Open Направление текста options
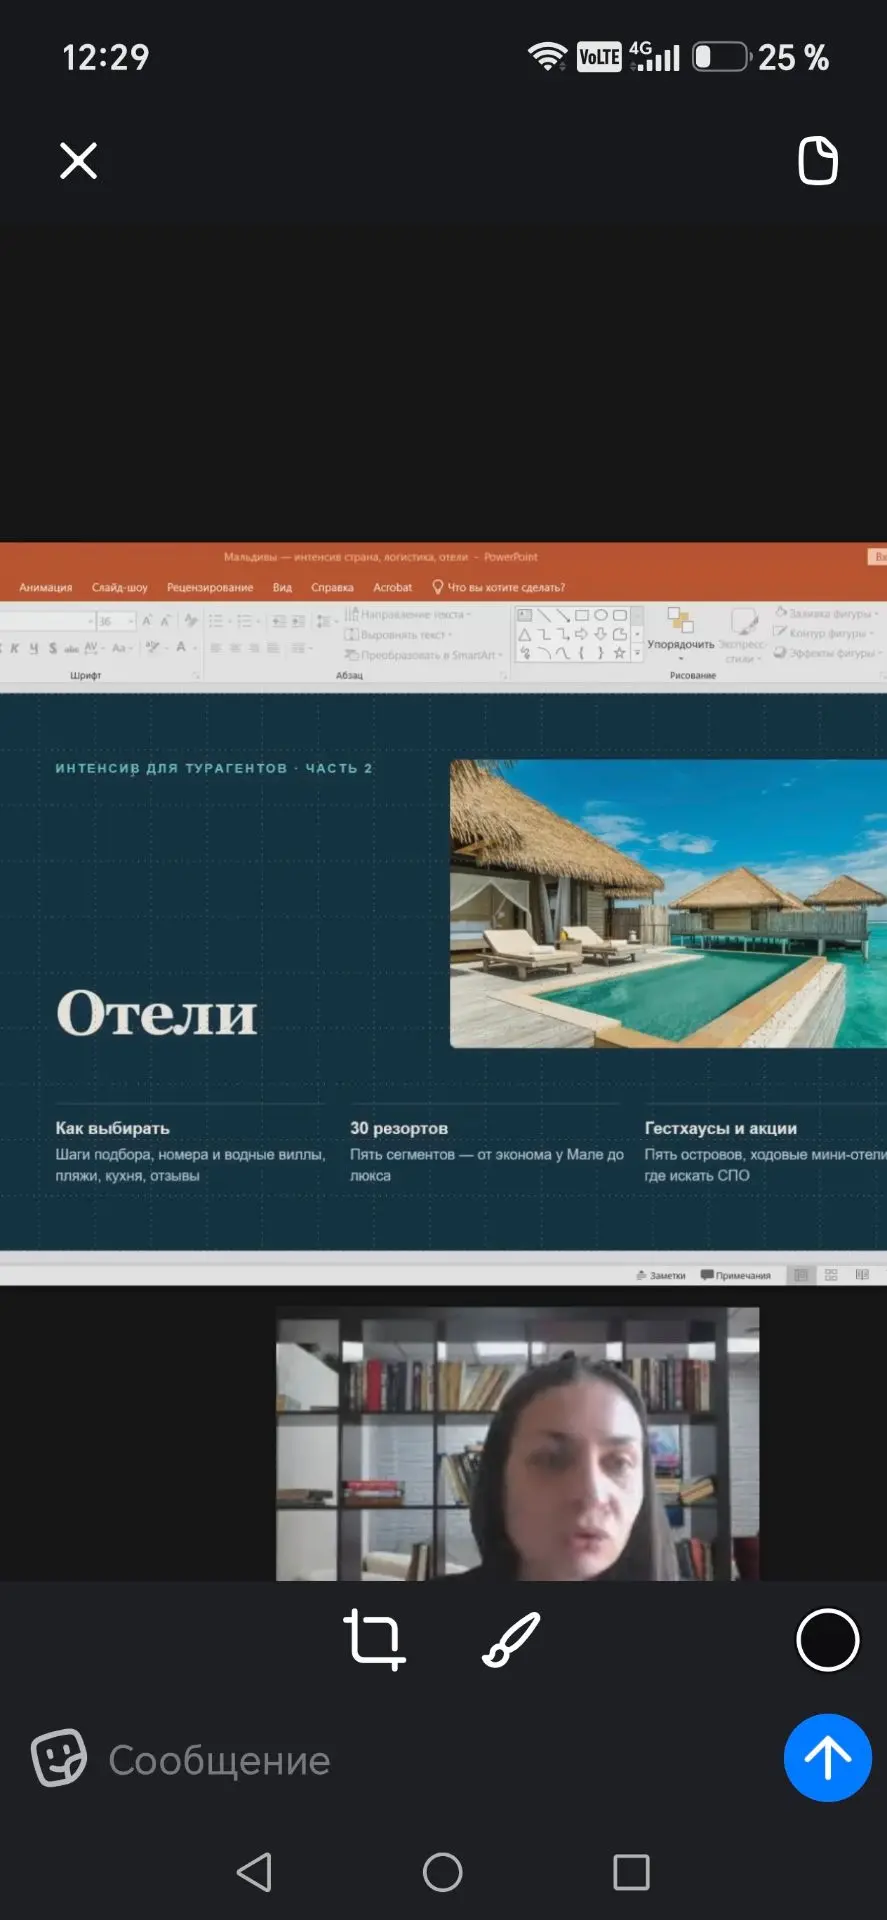The width and height of the screenshot is (887, 1920). (x=408, y=614)
